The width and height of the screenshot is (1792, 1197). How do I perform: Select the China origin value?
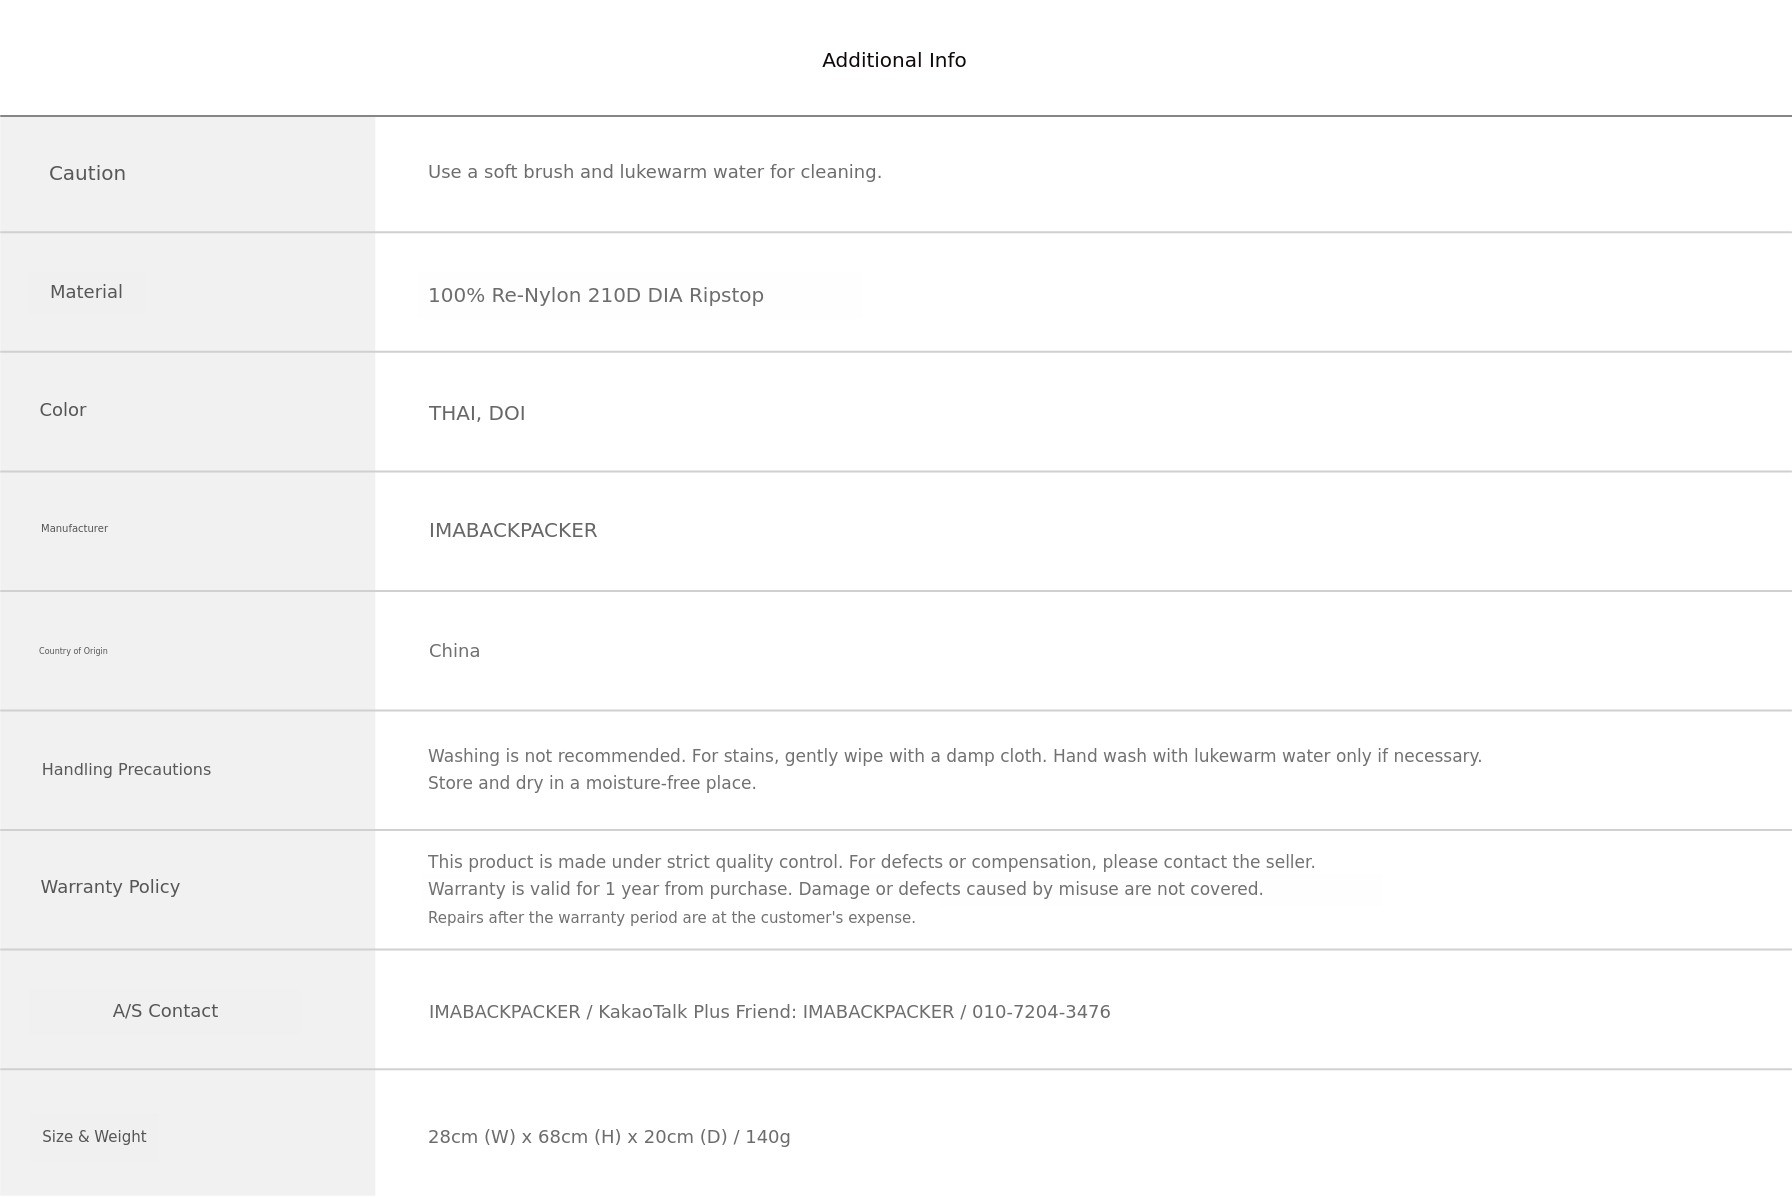(454, 651)
